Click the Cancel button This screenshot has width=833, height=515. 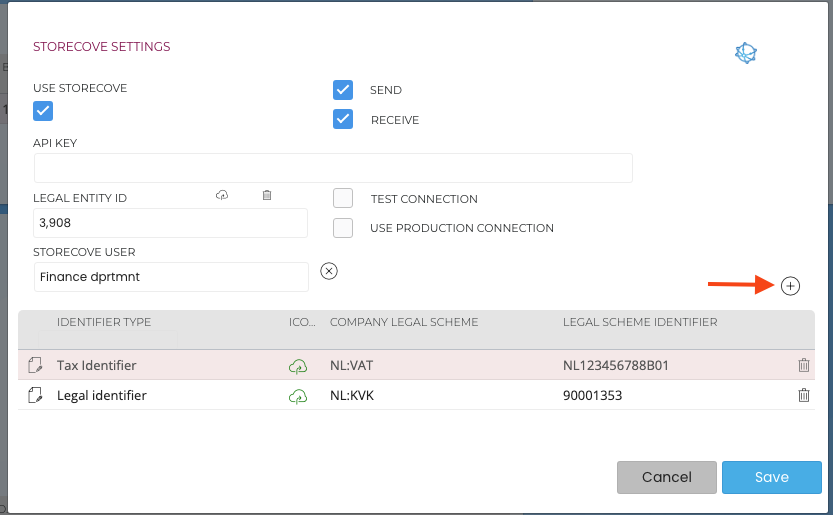(x=666, y=477)
